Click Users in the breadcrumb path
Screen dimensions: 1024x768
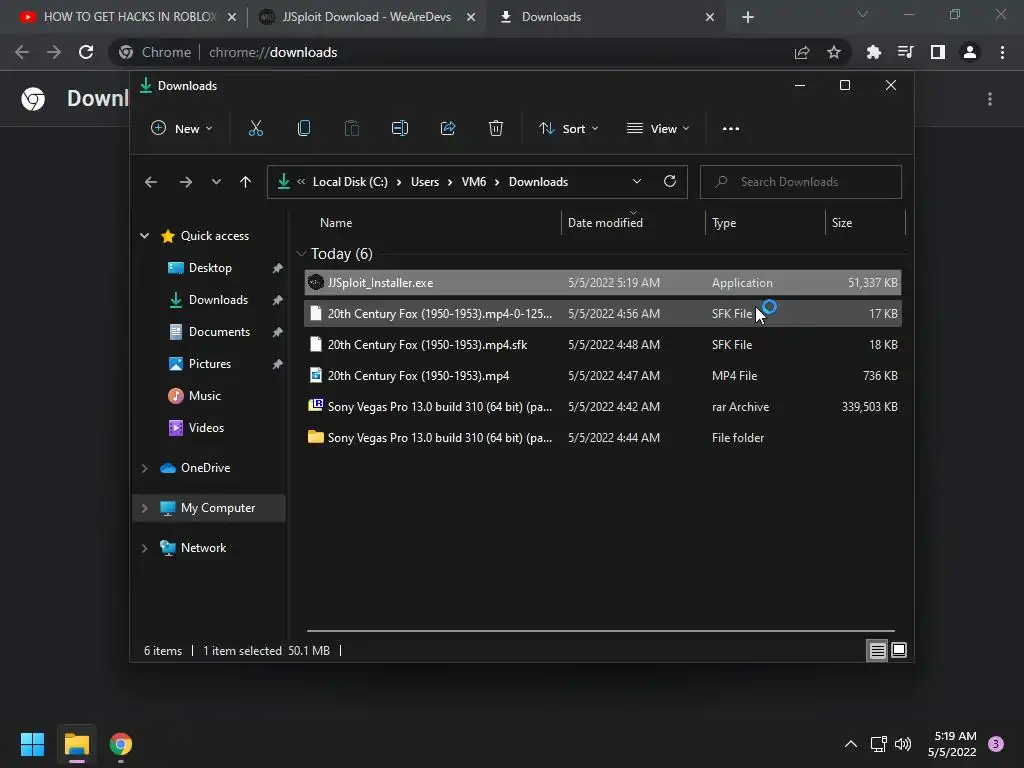coord(424,182)
